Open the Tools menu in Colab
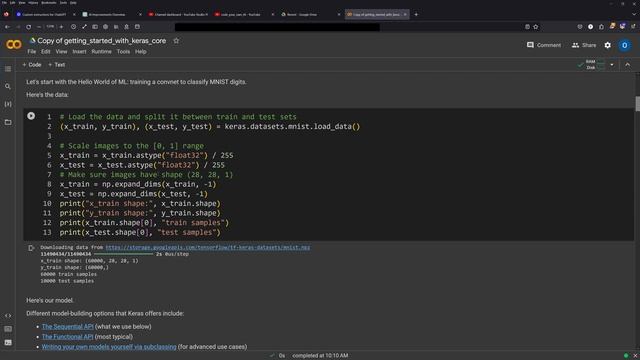The width and height of the screenshot is (640, 360). (123, 52)
